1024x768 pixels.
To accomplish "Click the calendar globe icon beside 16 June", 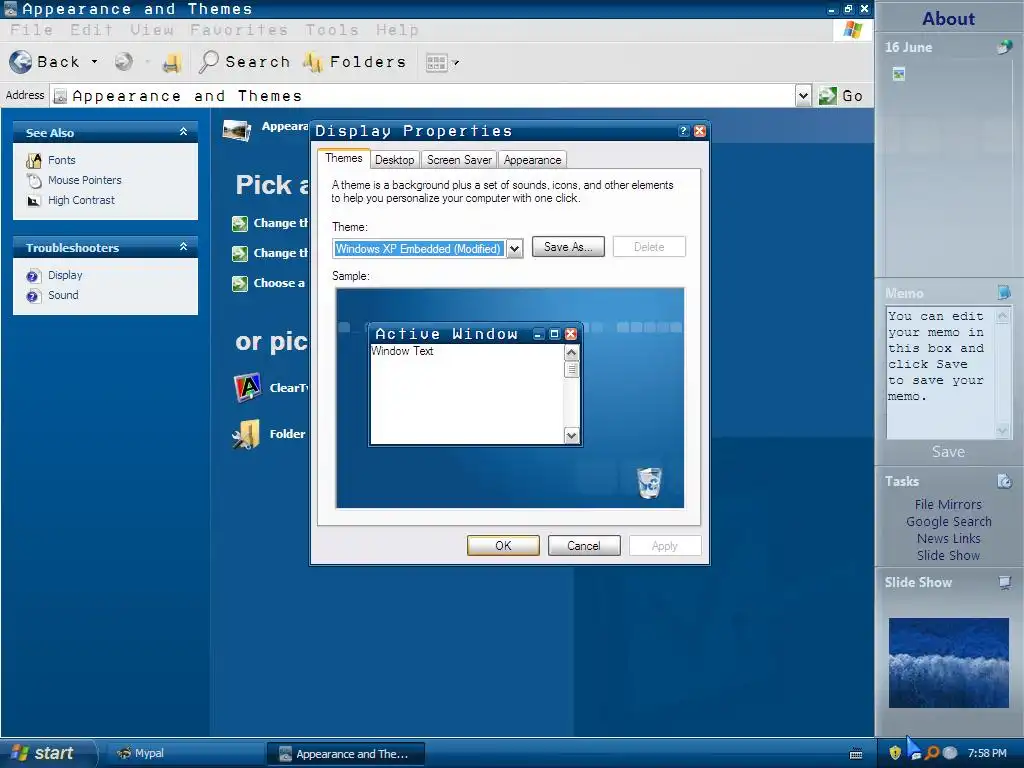I will tap(1004, 47).
